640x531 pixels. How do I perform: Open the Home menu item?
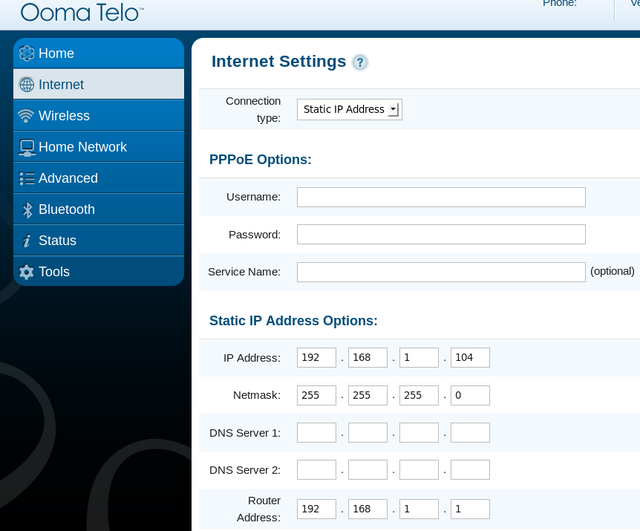click(98, 53)
